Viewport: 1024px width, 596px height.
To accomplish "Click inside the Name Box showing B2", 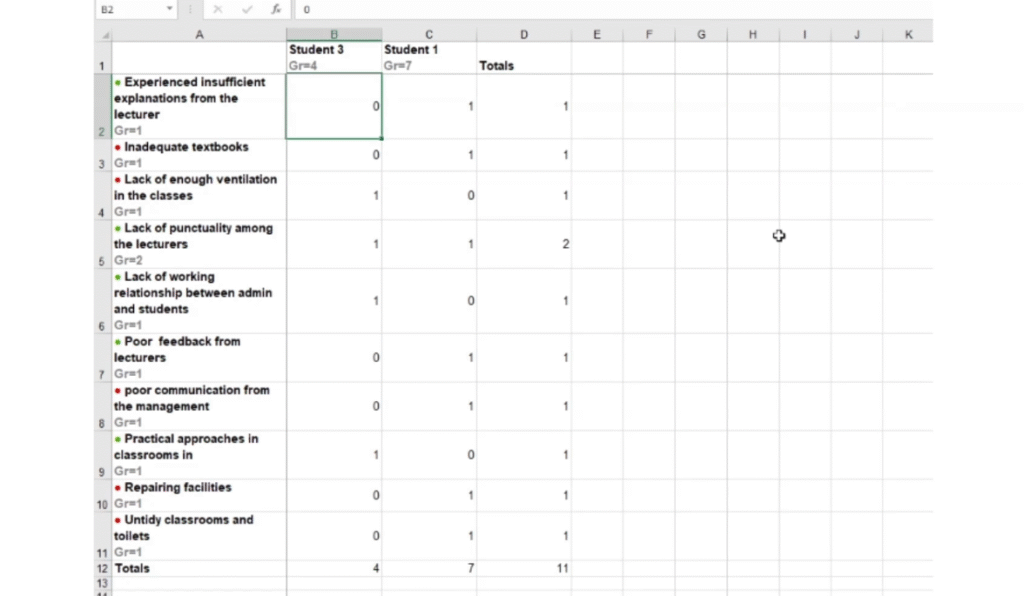I will coord(128,9).
